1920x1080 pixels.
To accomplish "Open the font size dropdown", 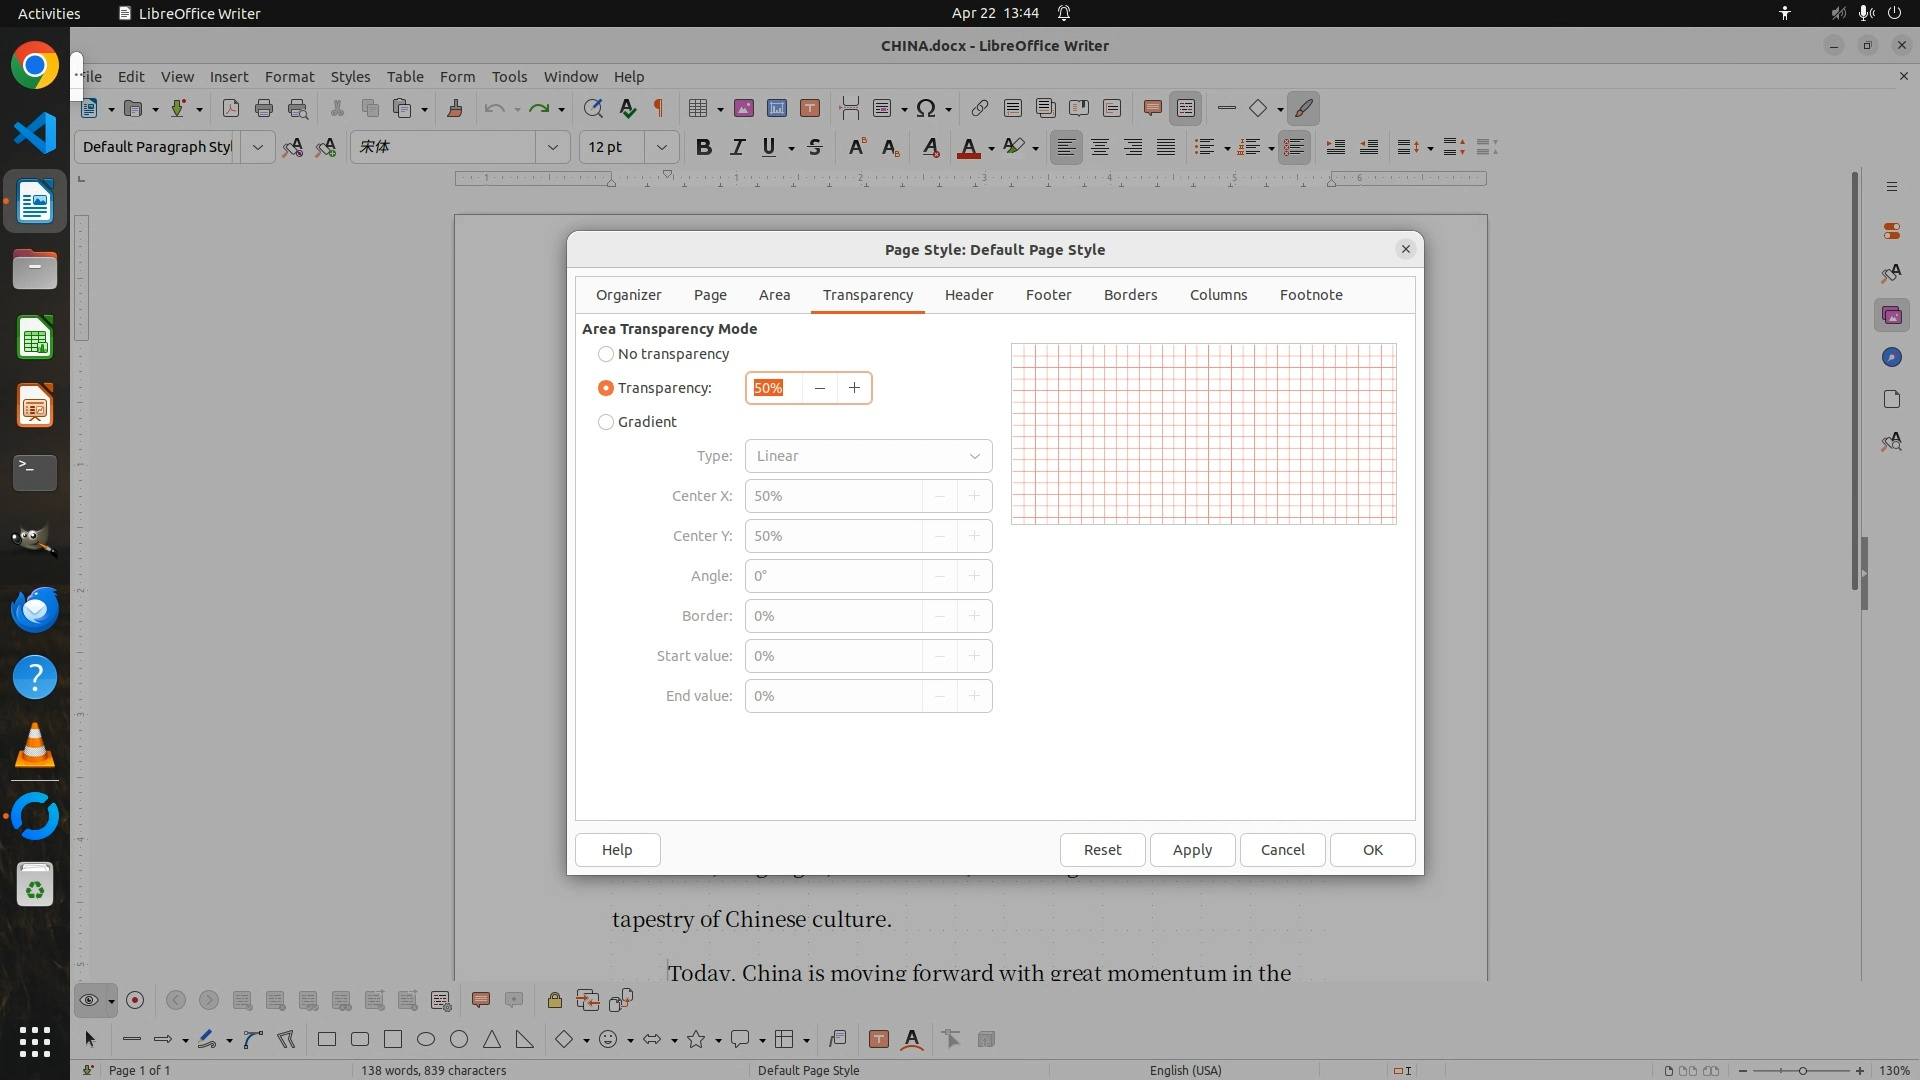I will pos(662,147).
